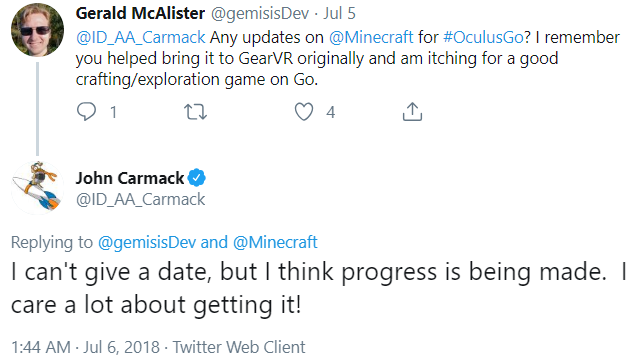Image resolution: width=631 pixels, height=361 pixels.
Task: Click @Minecraft in Replying to line
Action: click(275, 242)
